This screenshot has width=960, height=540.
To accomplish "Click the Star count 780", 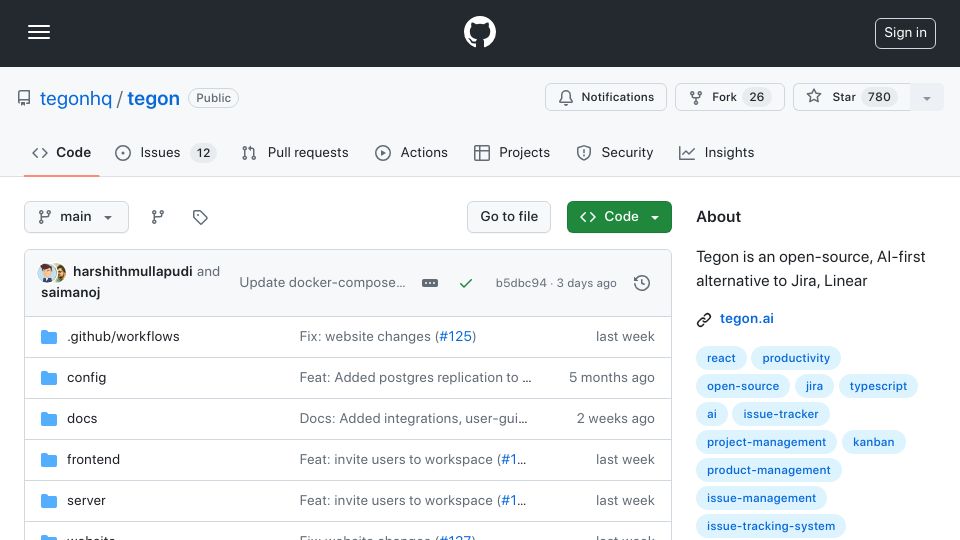I will (x=879, y=97).
